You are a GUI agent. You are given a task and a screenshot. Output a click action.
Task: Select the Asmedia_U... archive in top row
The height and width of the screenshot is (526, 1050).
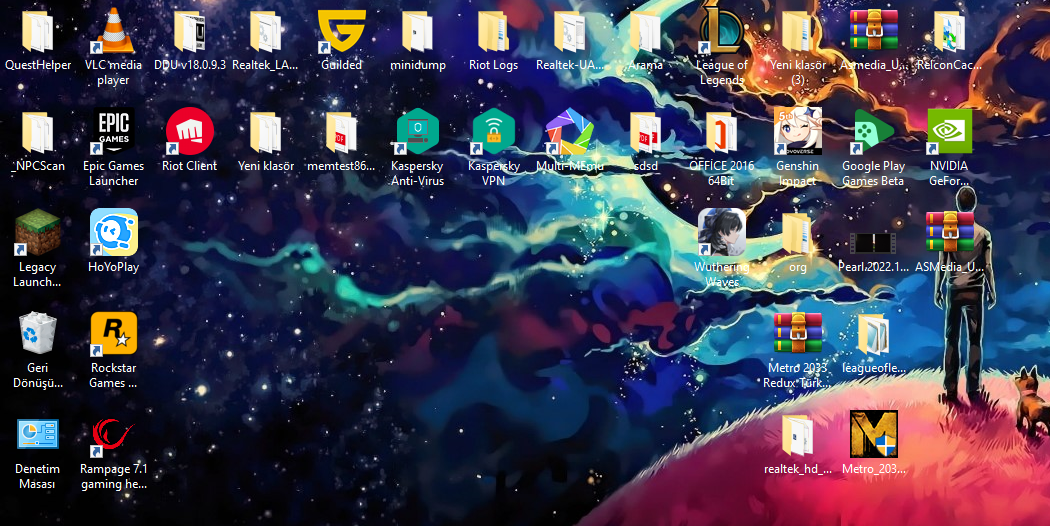point(873,30)
